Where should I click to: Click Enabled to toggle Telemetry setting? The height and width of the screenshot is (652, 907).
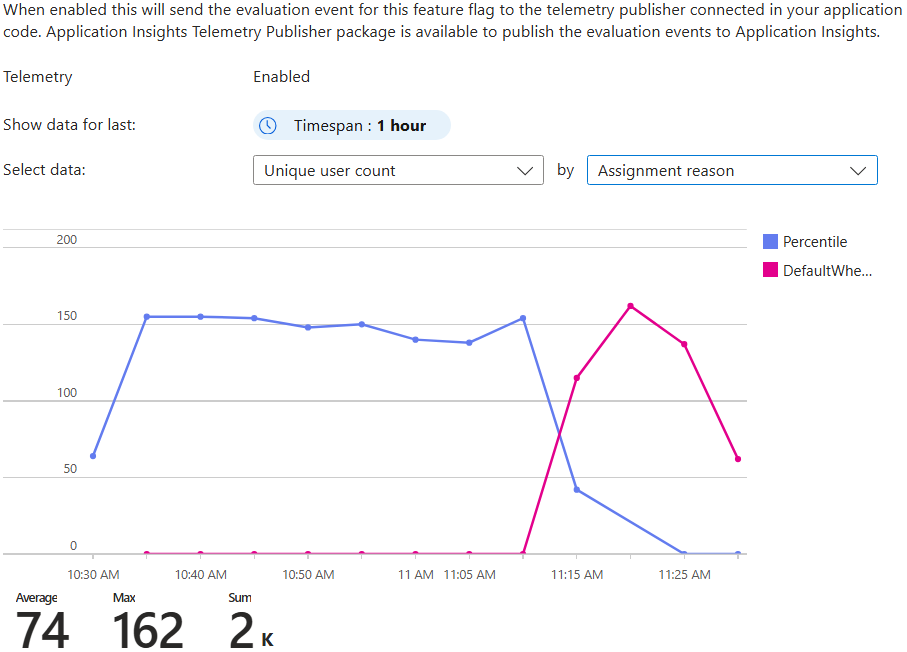pyautogui.click(x=281, y=76)
